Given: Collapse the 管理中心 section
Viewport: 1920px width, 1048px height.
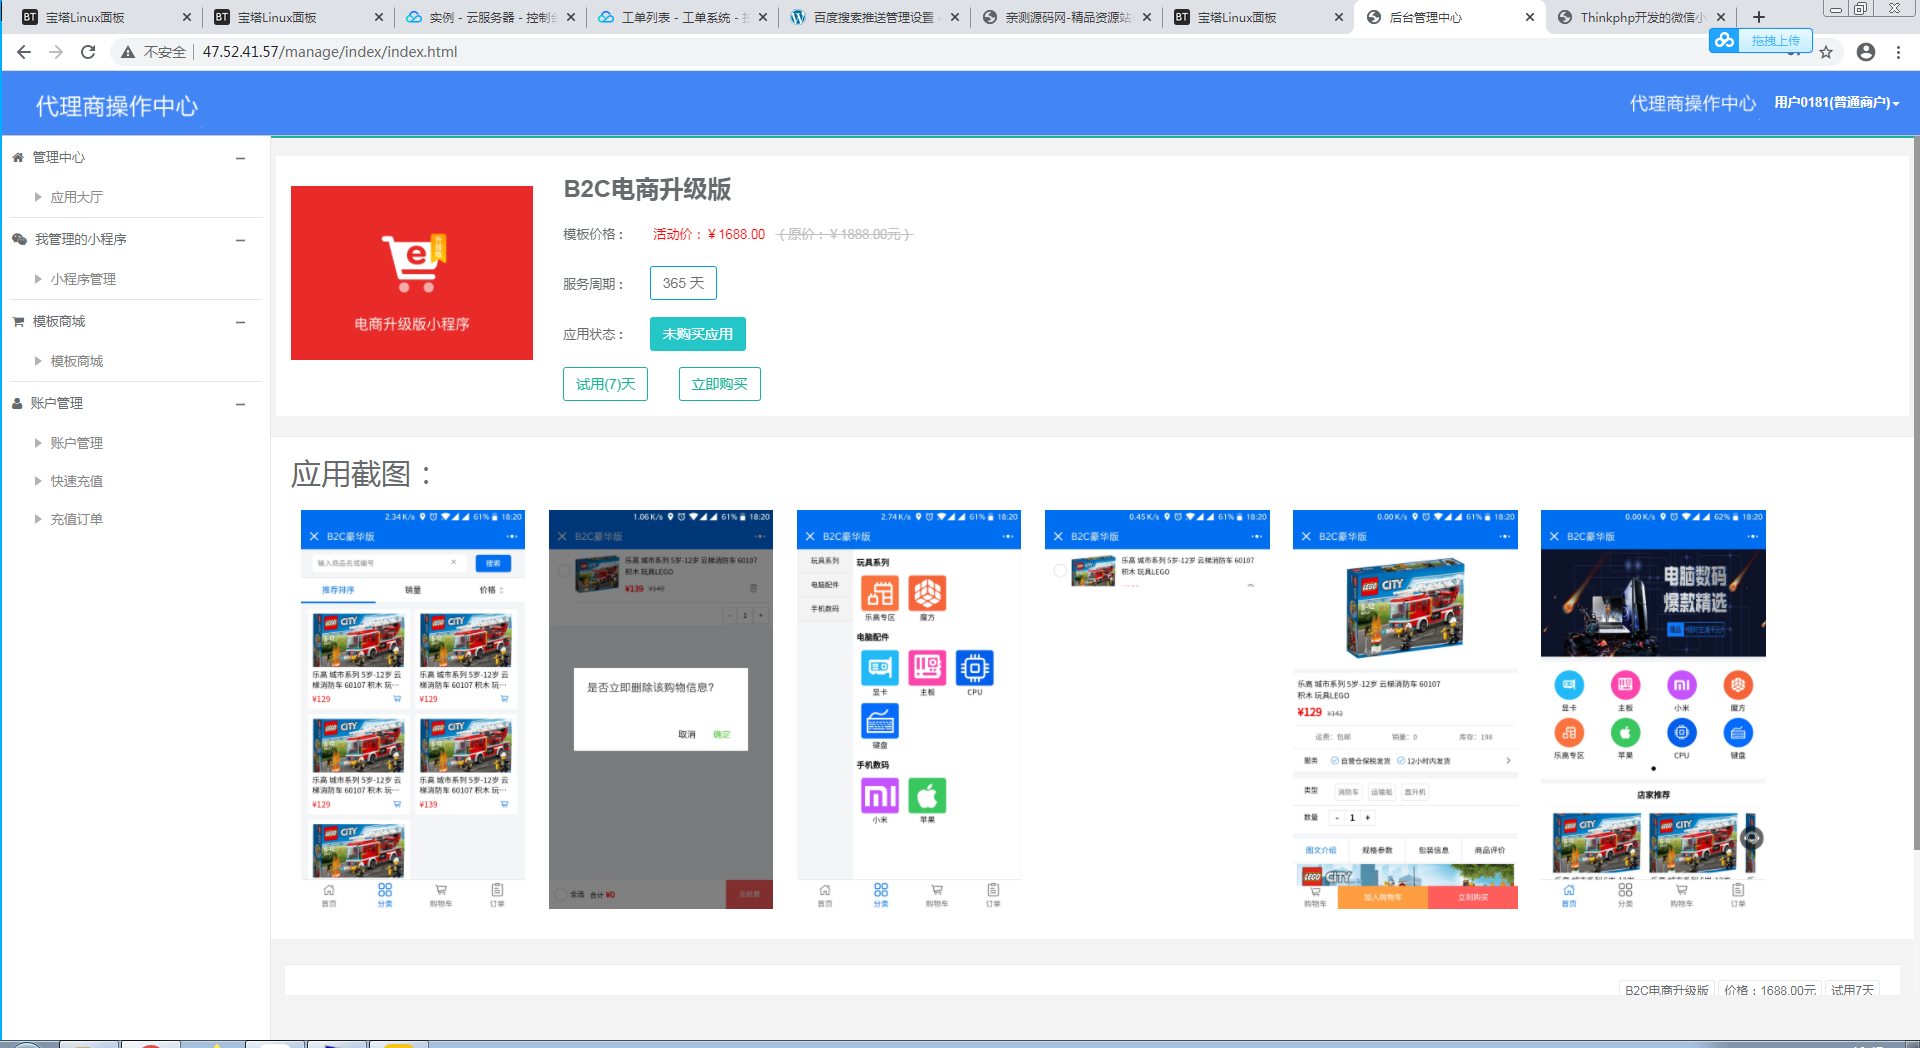Looking at the screenshot, I should 240,158.
